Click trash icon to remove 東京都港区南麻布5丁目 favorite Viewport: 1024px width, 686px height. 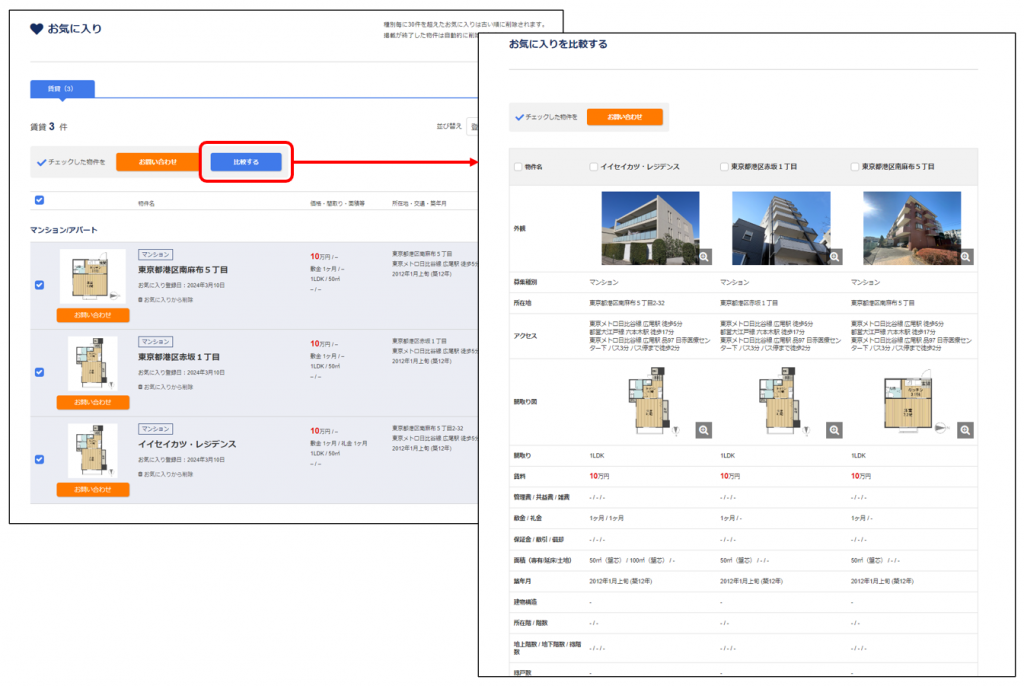pyautogui.click(x=141, y=299)
